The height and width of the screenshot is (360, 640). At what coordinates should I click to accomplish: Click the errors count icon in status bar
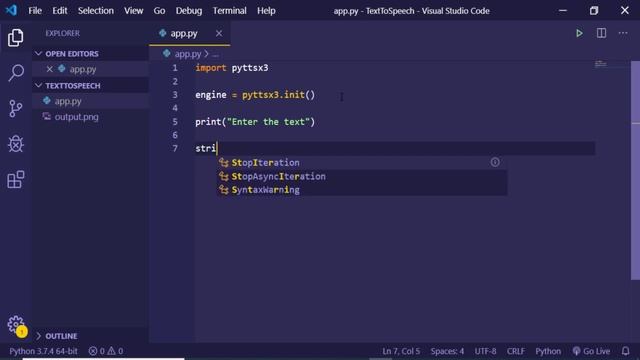coord(93,351)
